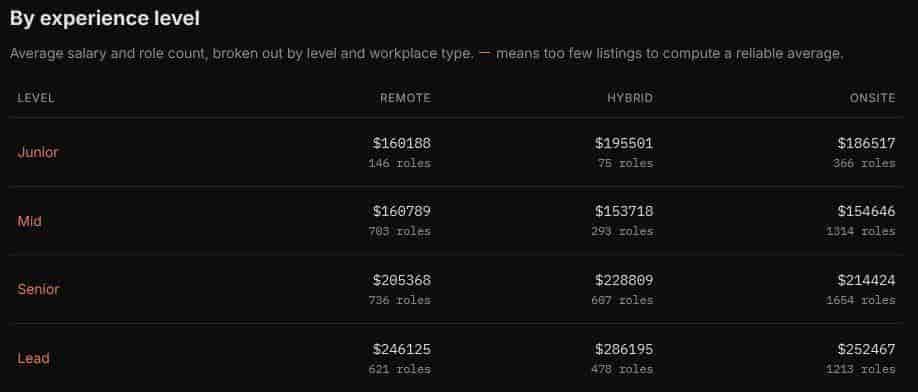The width and height of the screenshot is (918, 392).
Task: Select Junior hybrid salary $195501
Action: click(x=624, y=143)
